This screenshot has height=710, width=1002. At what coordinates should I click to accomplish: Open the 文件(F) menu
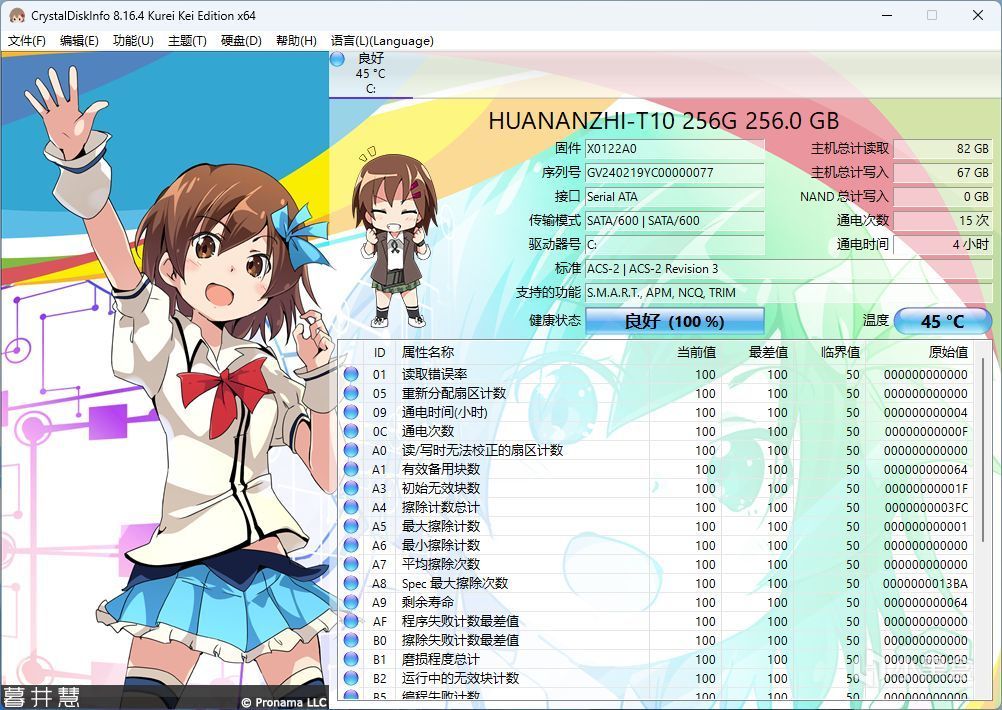tap(27, 41)
